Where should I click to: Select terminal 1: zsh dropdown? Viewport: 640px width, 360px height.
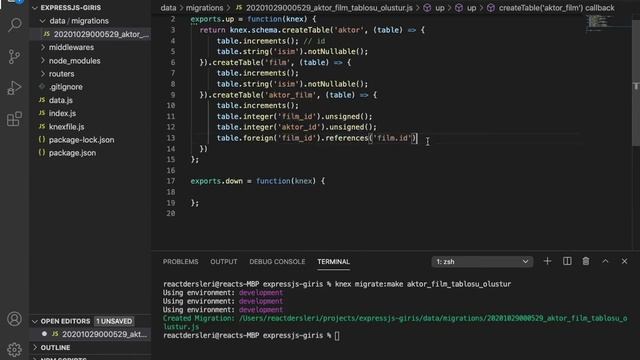point(482,262)
